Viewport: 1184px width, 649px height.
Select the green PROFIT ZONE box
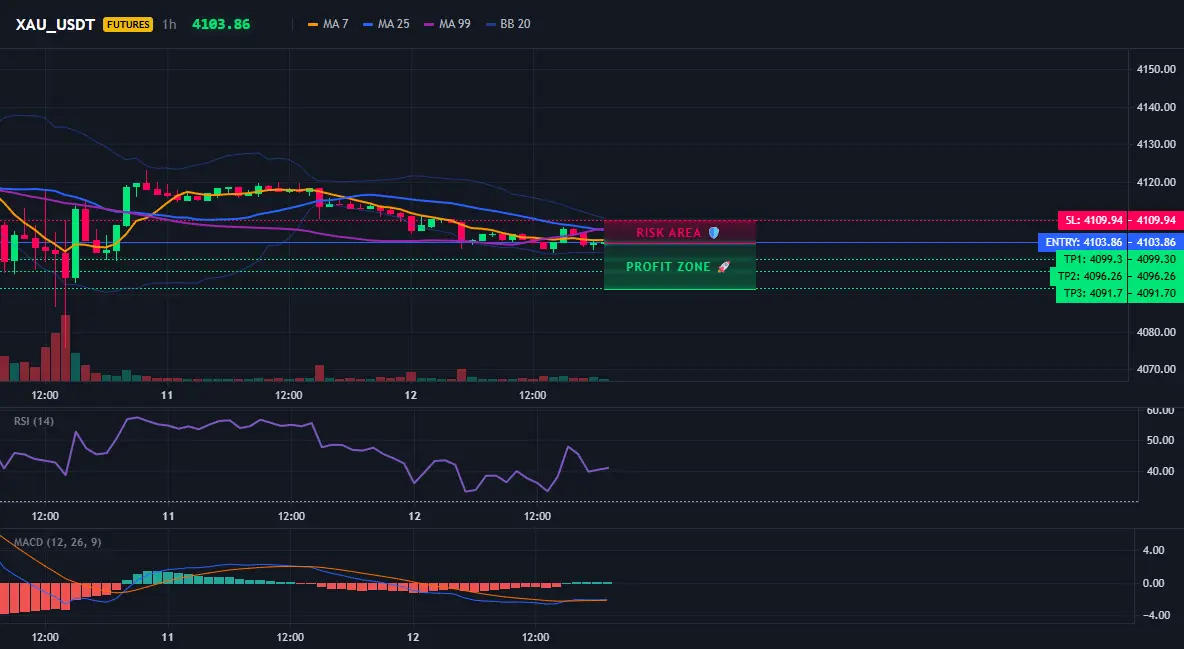pyautogui.click(x=680, y=267)
